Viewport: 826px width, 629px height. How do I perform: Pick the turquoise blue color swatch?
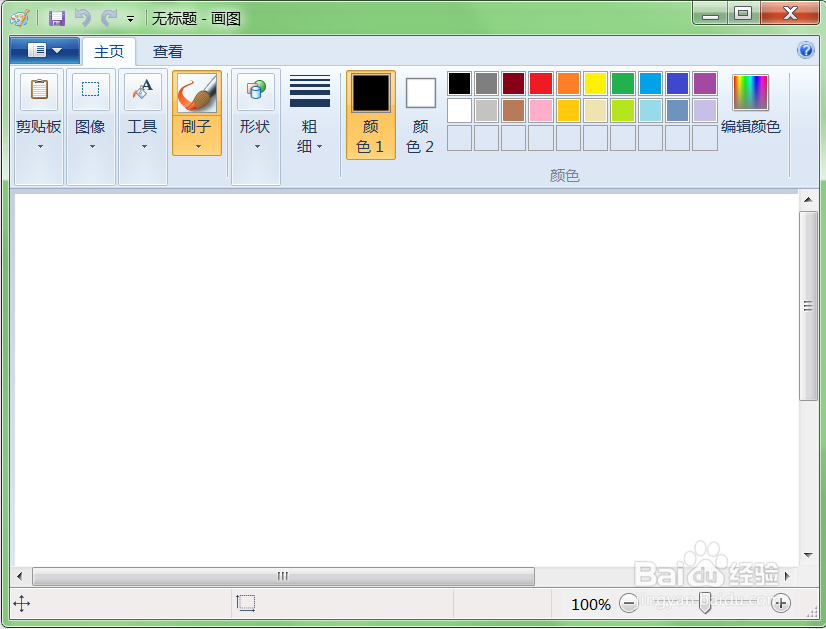pos(651,84)
